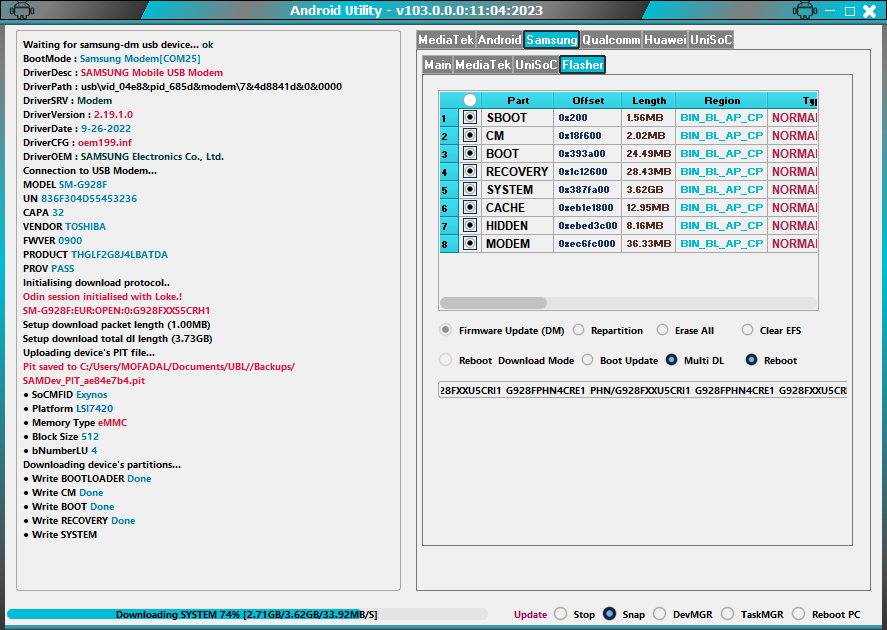This screenshot has height=630, width=887.
Task: Select the Reboot Download Mode radio option
Action: tap(446, 360)
